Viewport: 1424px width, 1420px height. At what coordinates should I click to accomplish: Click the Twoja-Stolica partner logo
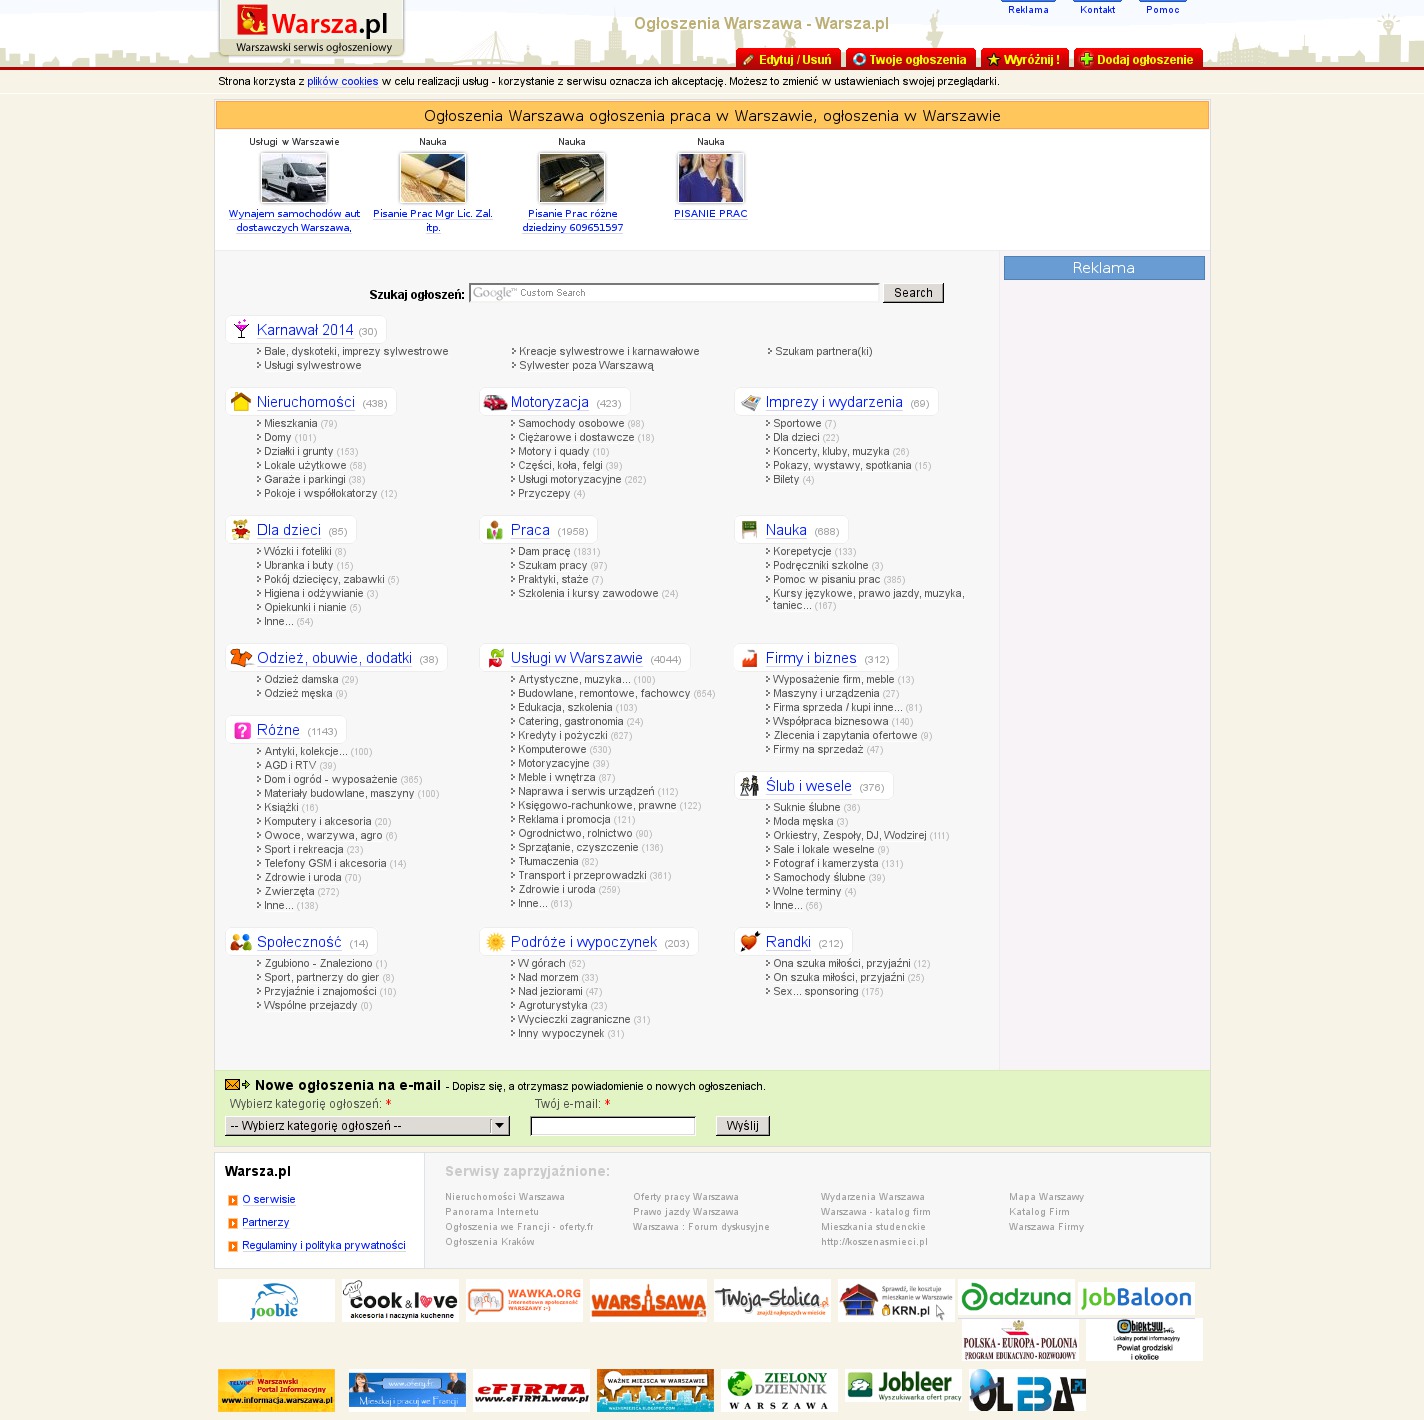(772, 1300)
